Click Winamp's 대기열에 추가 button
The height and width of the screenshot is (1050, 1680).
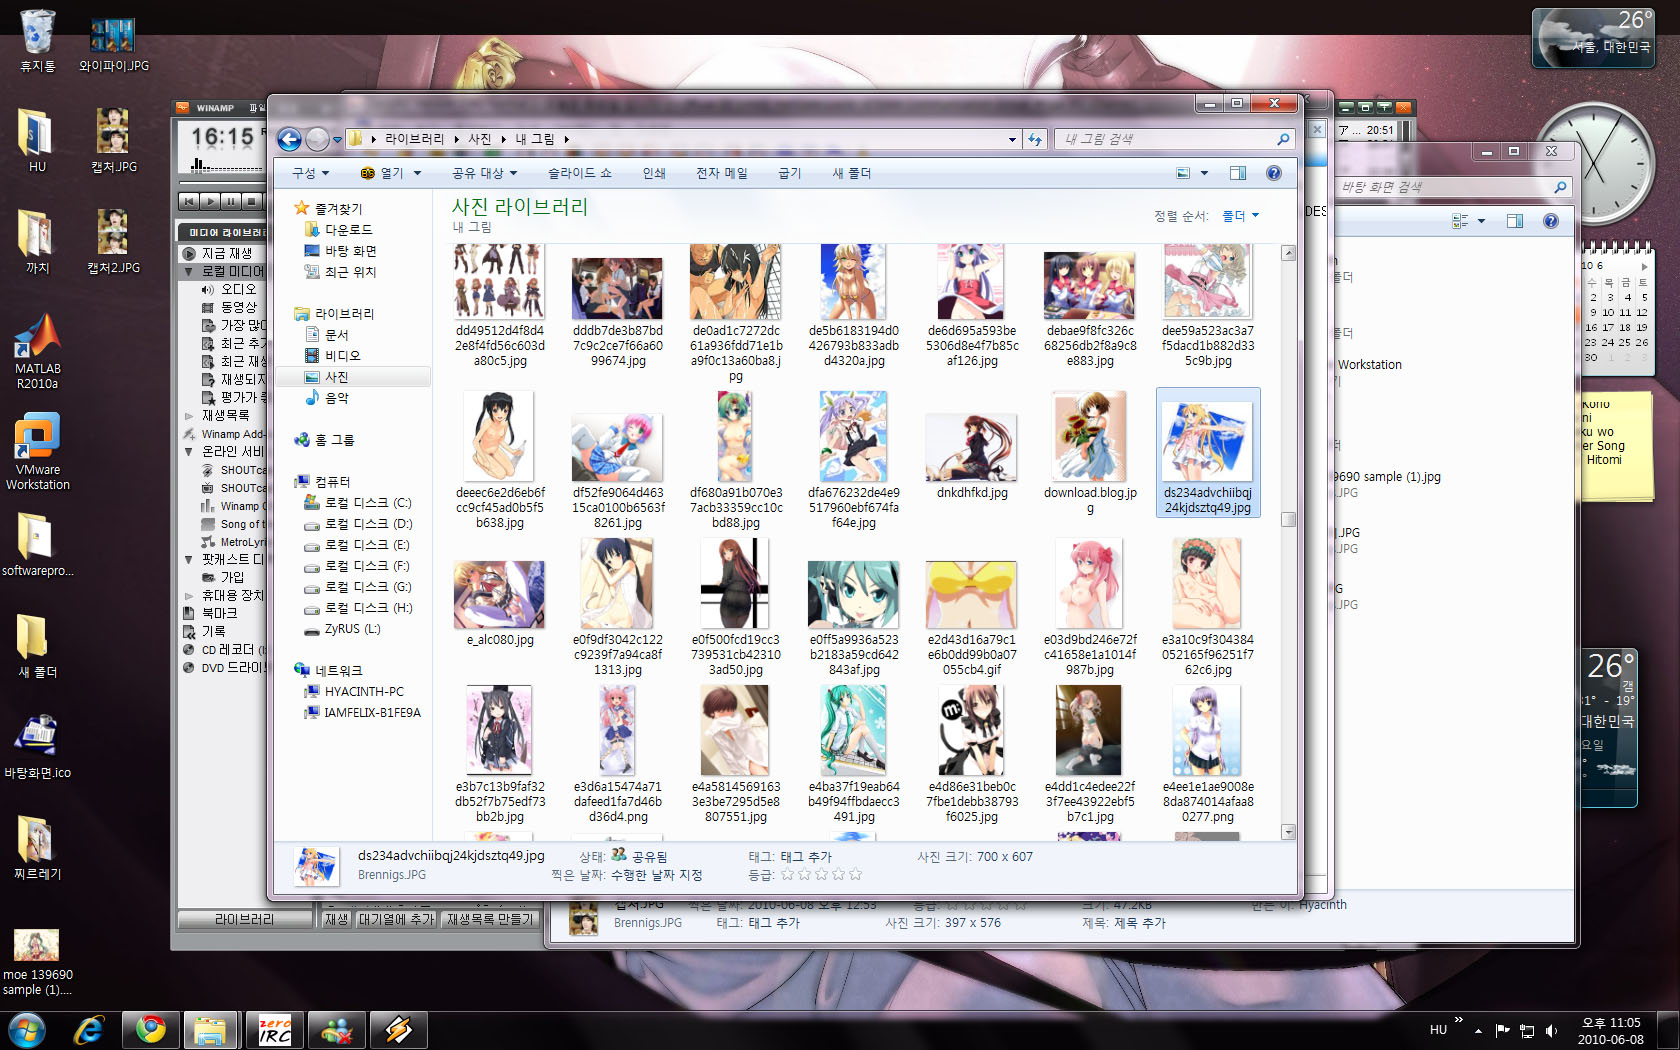coord(397,919)
